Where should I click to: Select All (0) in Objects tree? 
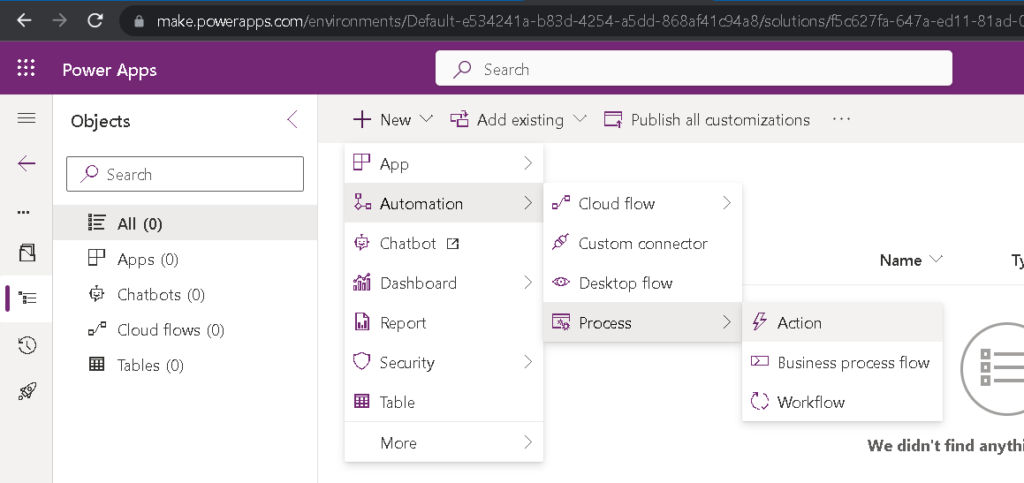[185, 223]
